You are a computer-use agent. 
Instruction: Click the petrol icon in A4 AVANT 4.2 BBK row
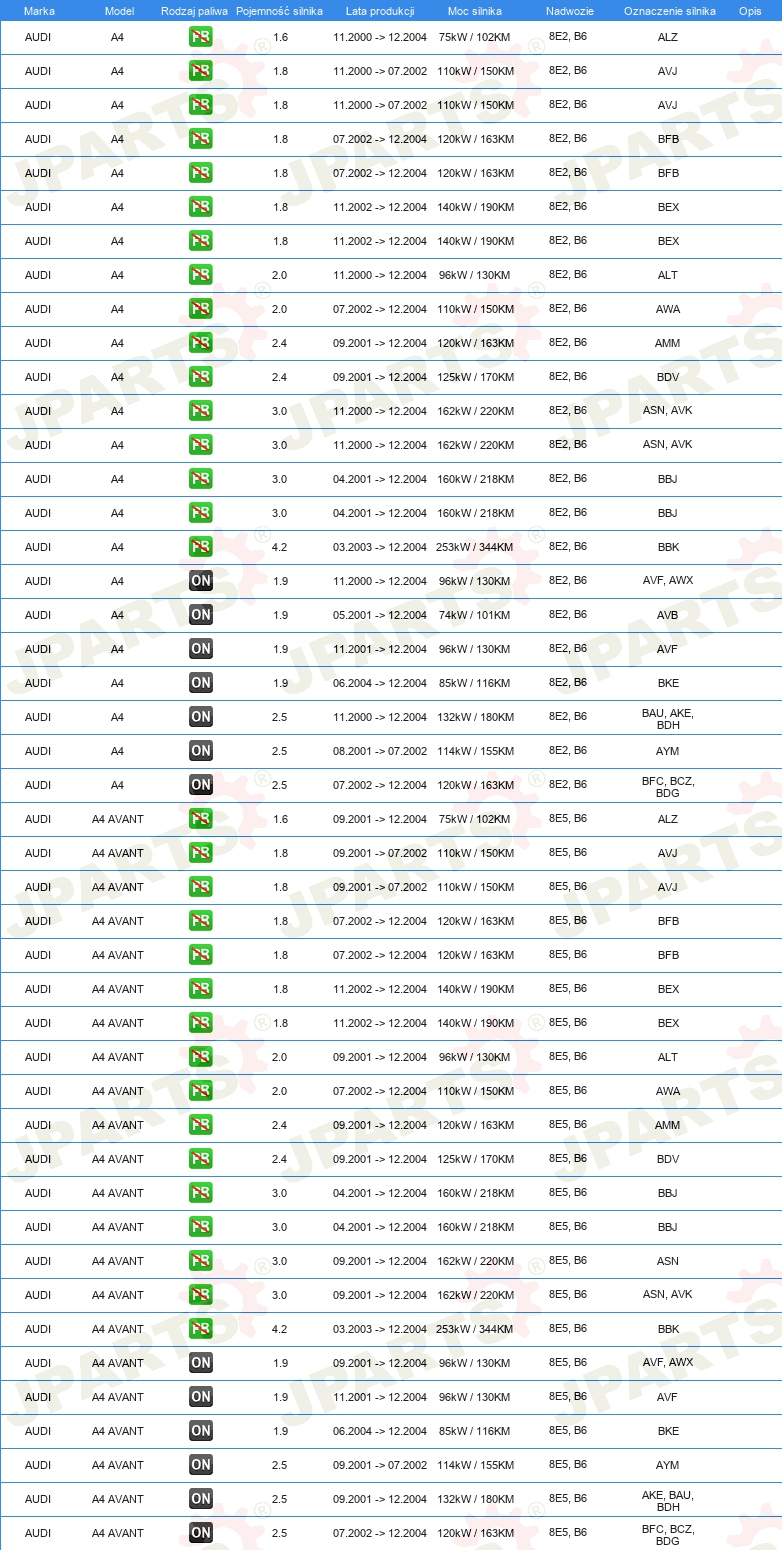201,1330
